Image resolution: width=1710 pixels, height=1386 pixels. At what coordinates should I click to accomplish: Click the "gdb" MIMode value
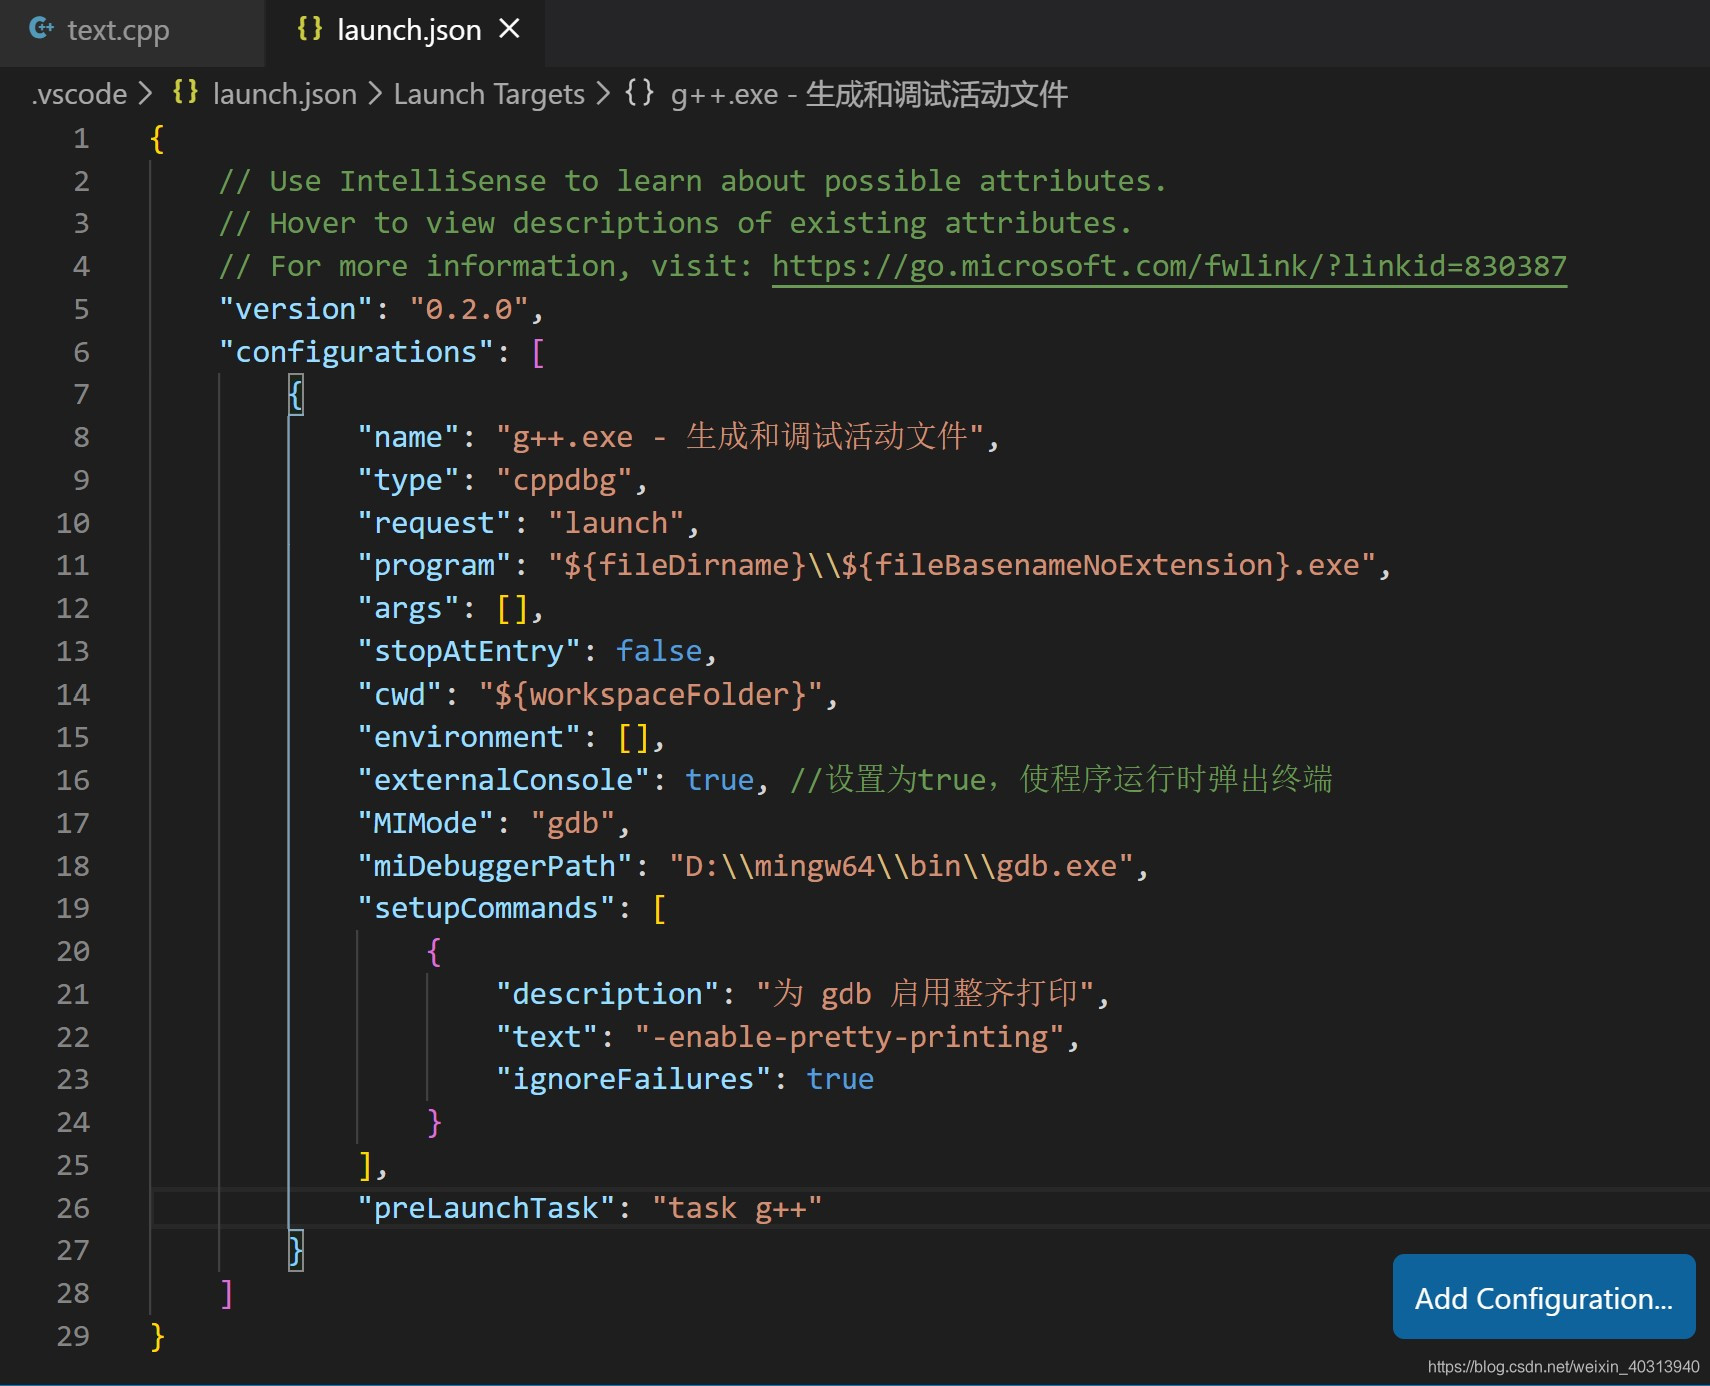coord(573,823)
